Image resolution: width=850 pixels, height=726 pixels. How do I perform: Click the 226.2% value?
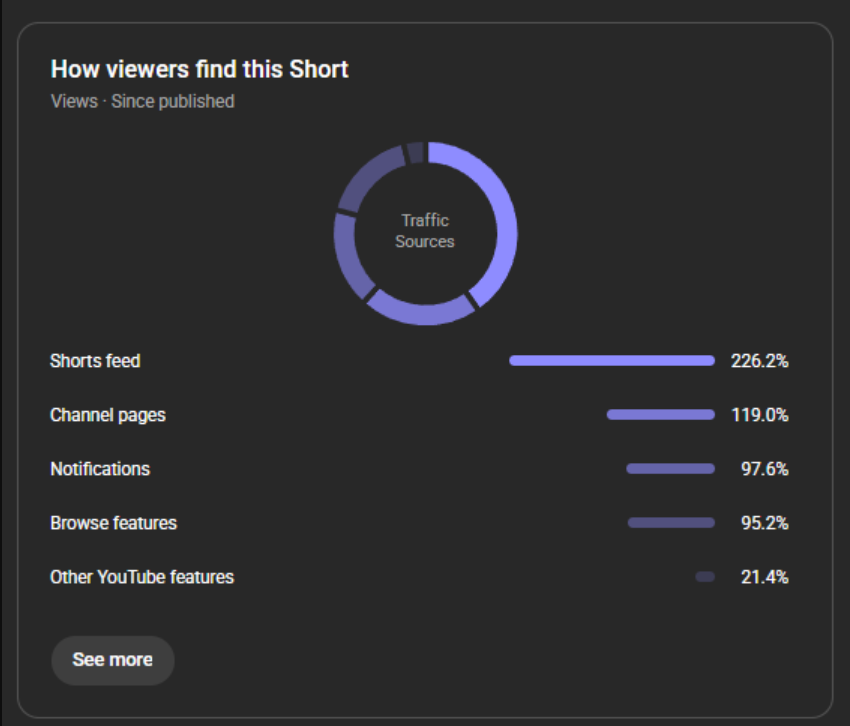(x=759, y=361)
